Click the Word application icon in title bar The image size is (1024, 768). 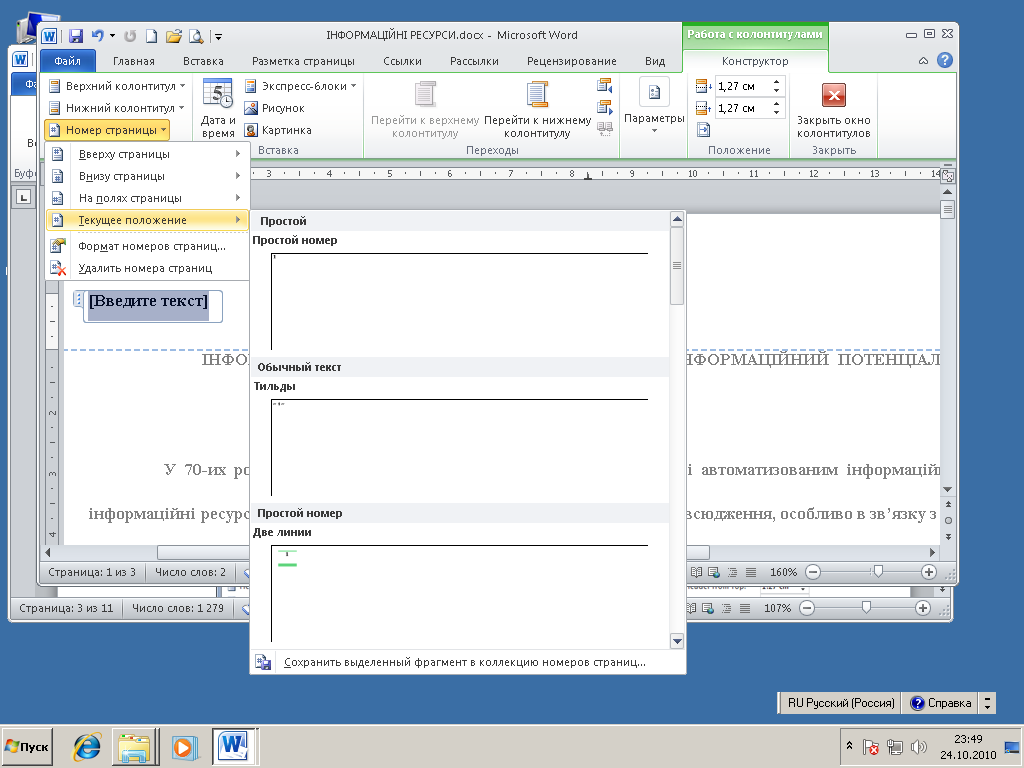click(49, 36)
